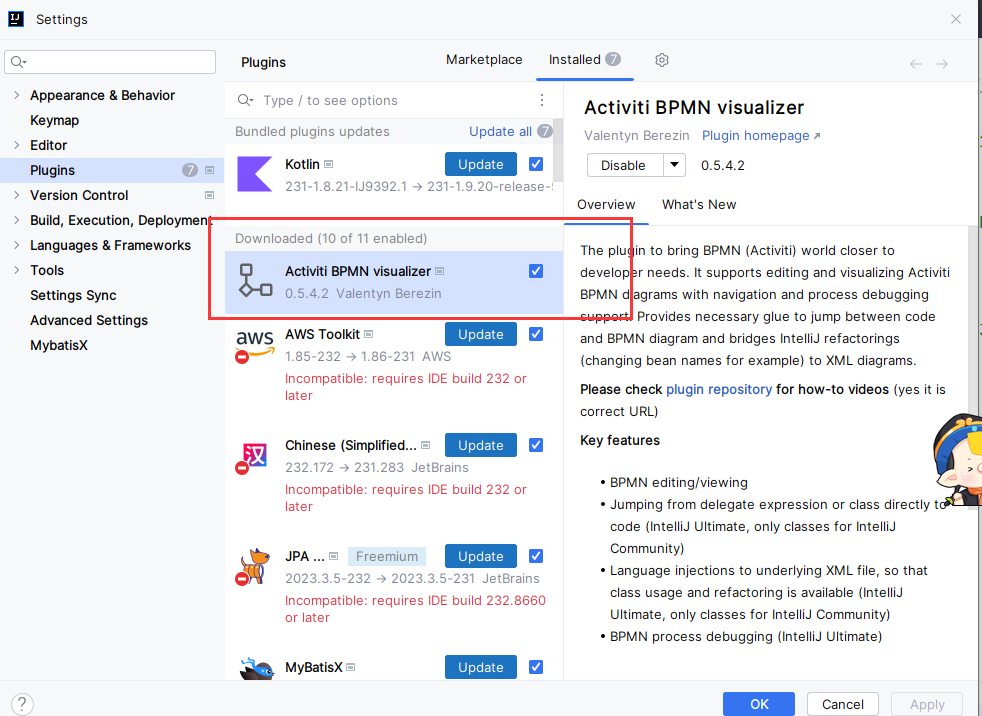This screenshot has width=982, height=716.
Task: Select Keymap in settings tree
Action: click(x=54, y=120)
